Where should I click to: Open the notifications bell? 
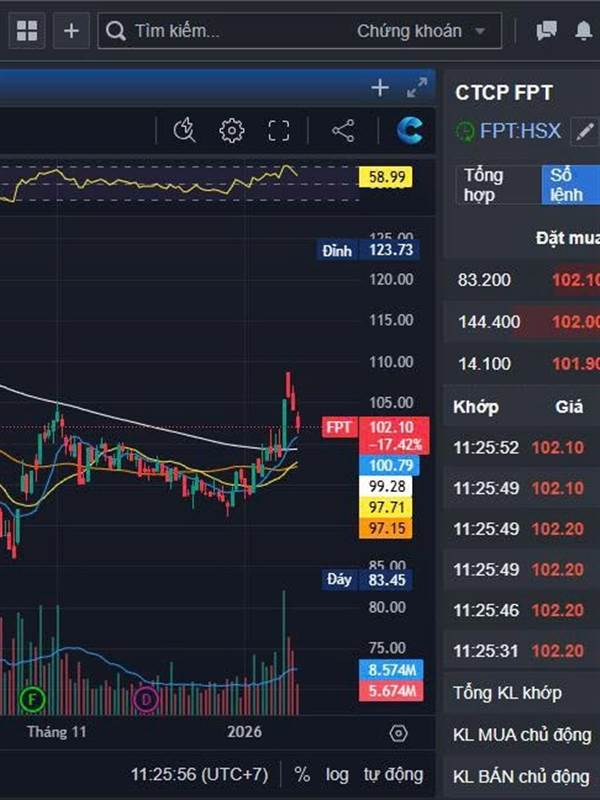584,31
